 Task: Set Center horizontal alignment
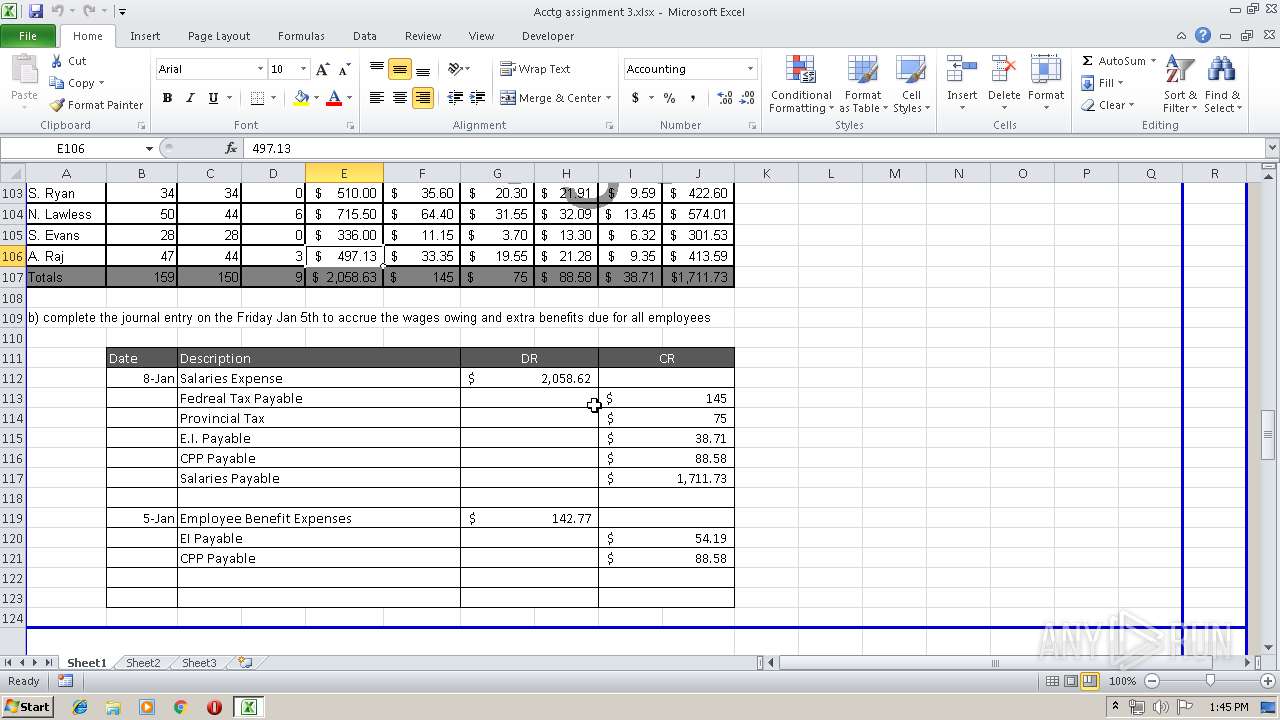tap(400, 98)
